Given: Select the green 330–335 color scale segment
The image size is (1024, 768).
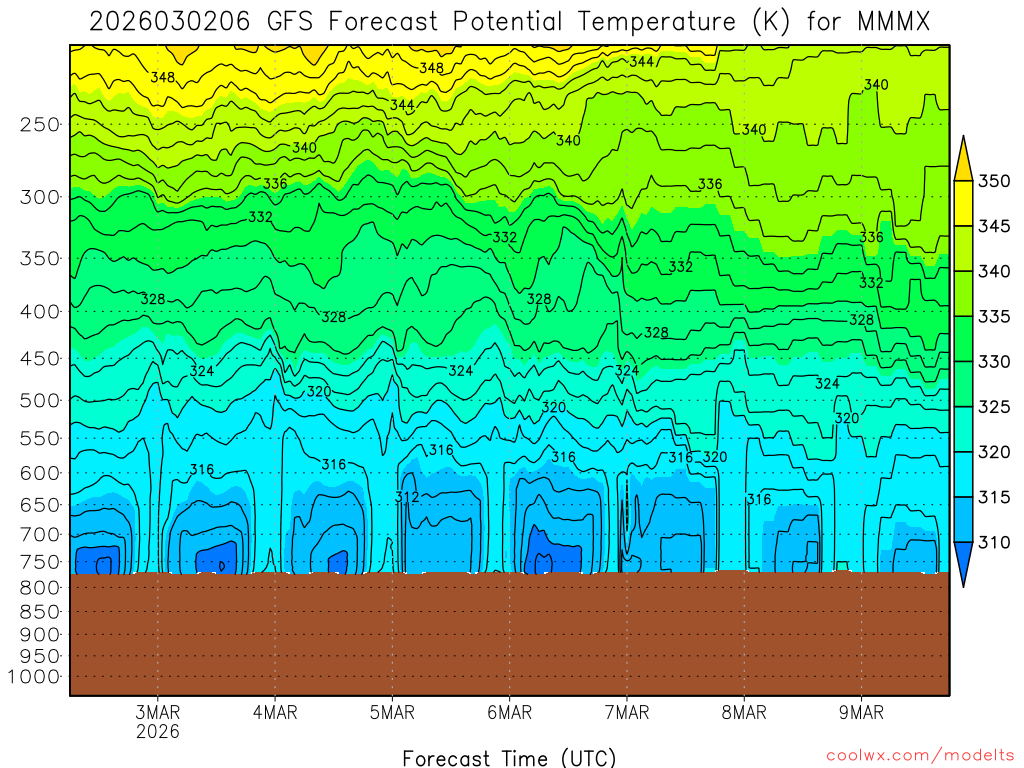Looking at the screenshot, I should 963,339.
